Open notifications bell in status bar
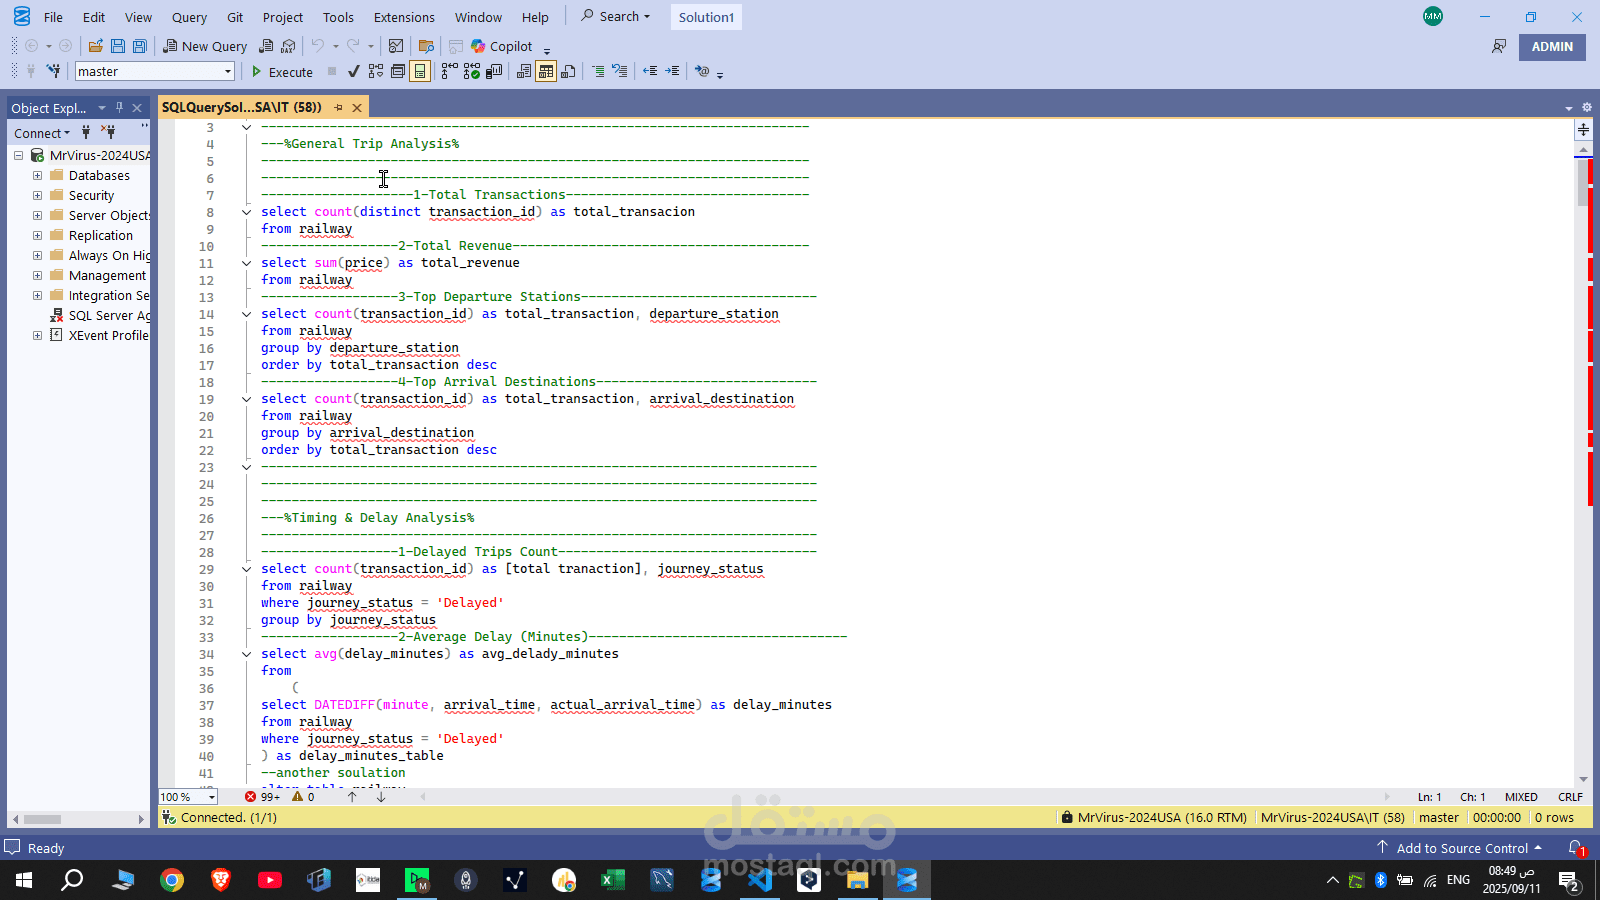 click(1576, 848)
